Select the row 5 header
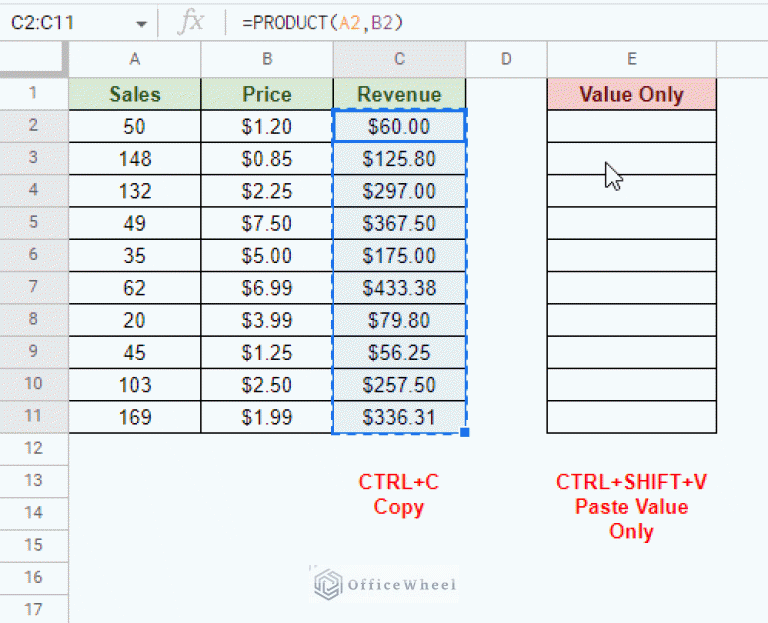The image size is (768, 623). pyautogui.click(x=34, y=223)
